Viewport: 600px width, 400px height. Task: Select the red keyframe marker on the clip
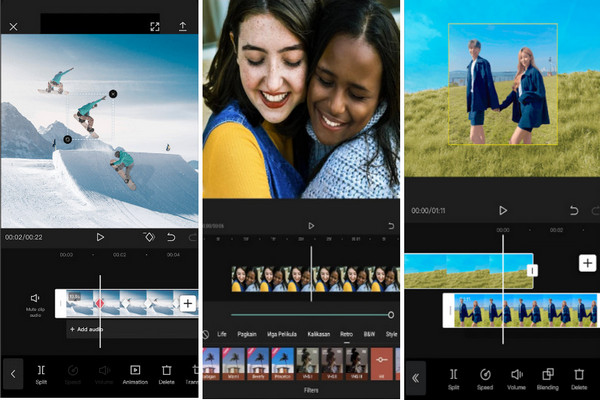tap(100, 304)
